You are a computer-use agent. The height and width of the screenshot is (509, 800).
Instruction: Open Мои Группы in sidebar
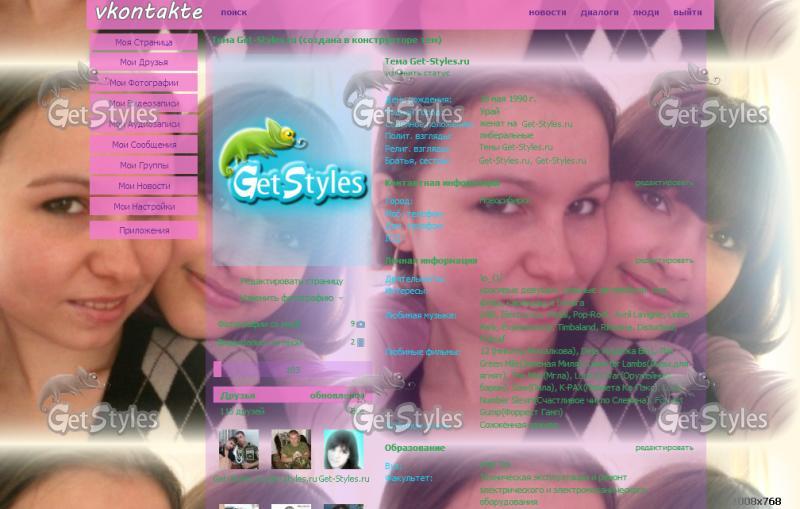click(144, 165)
